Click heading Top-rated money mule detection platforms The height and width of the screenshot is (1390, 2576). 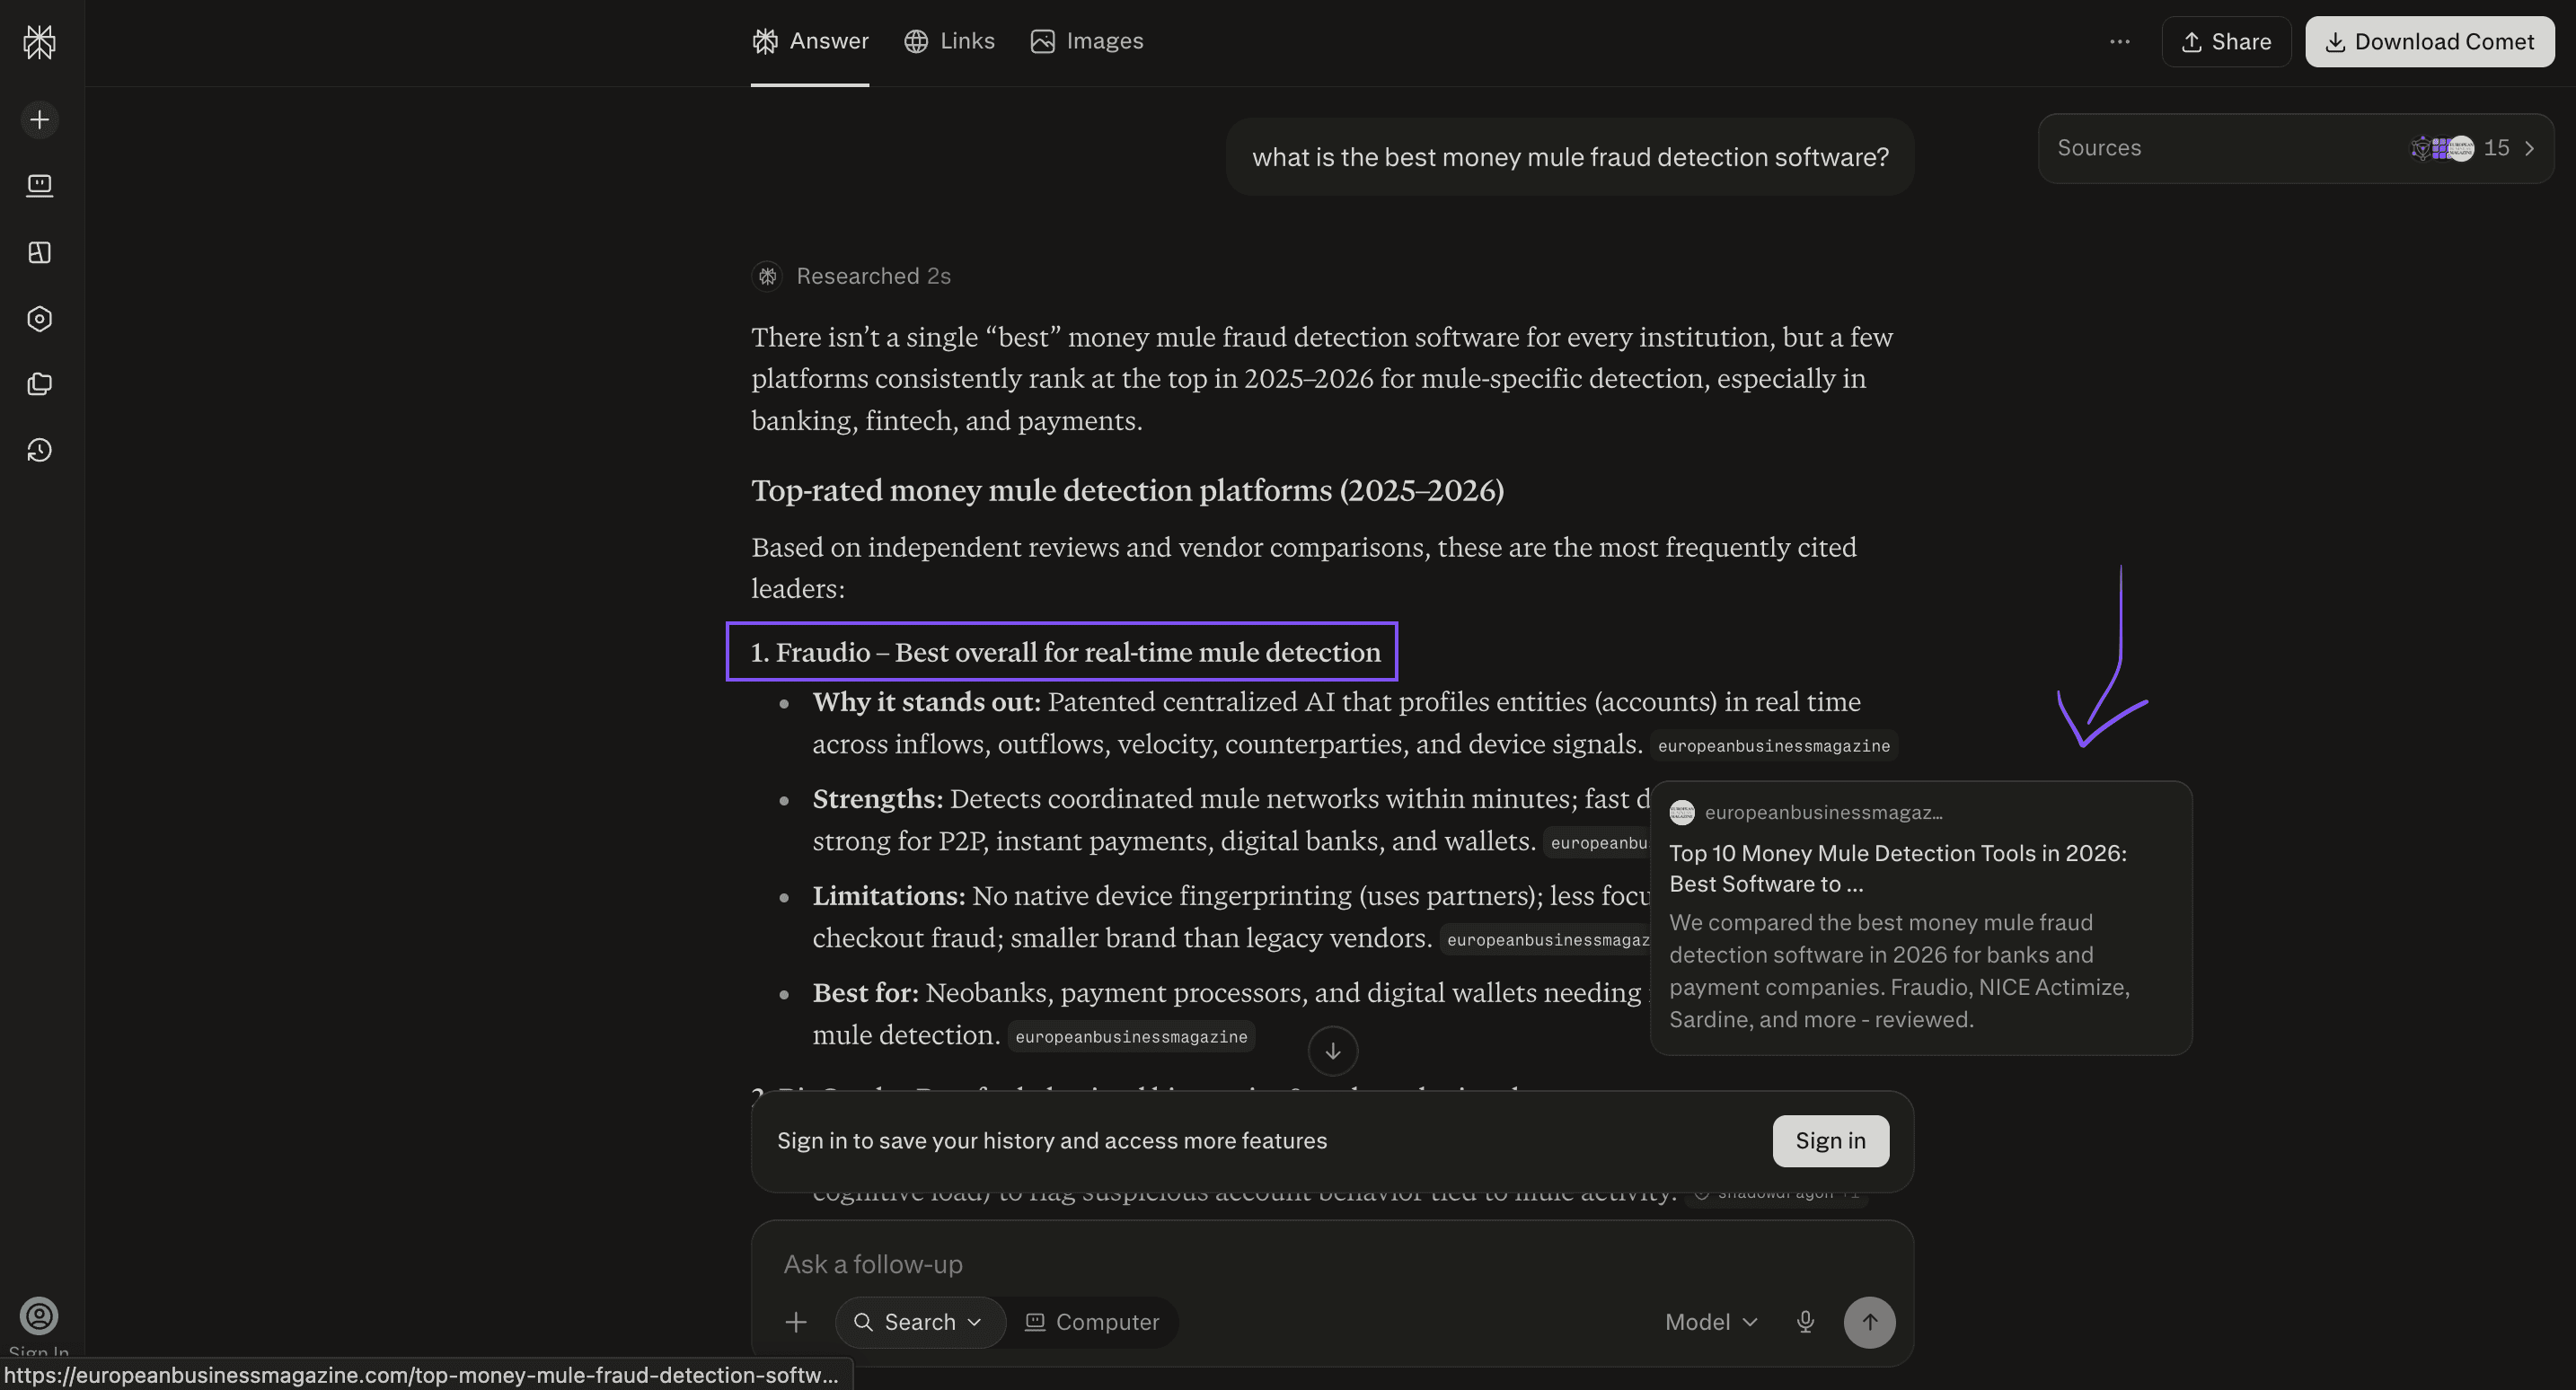(1128, 490)
